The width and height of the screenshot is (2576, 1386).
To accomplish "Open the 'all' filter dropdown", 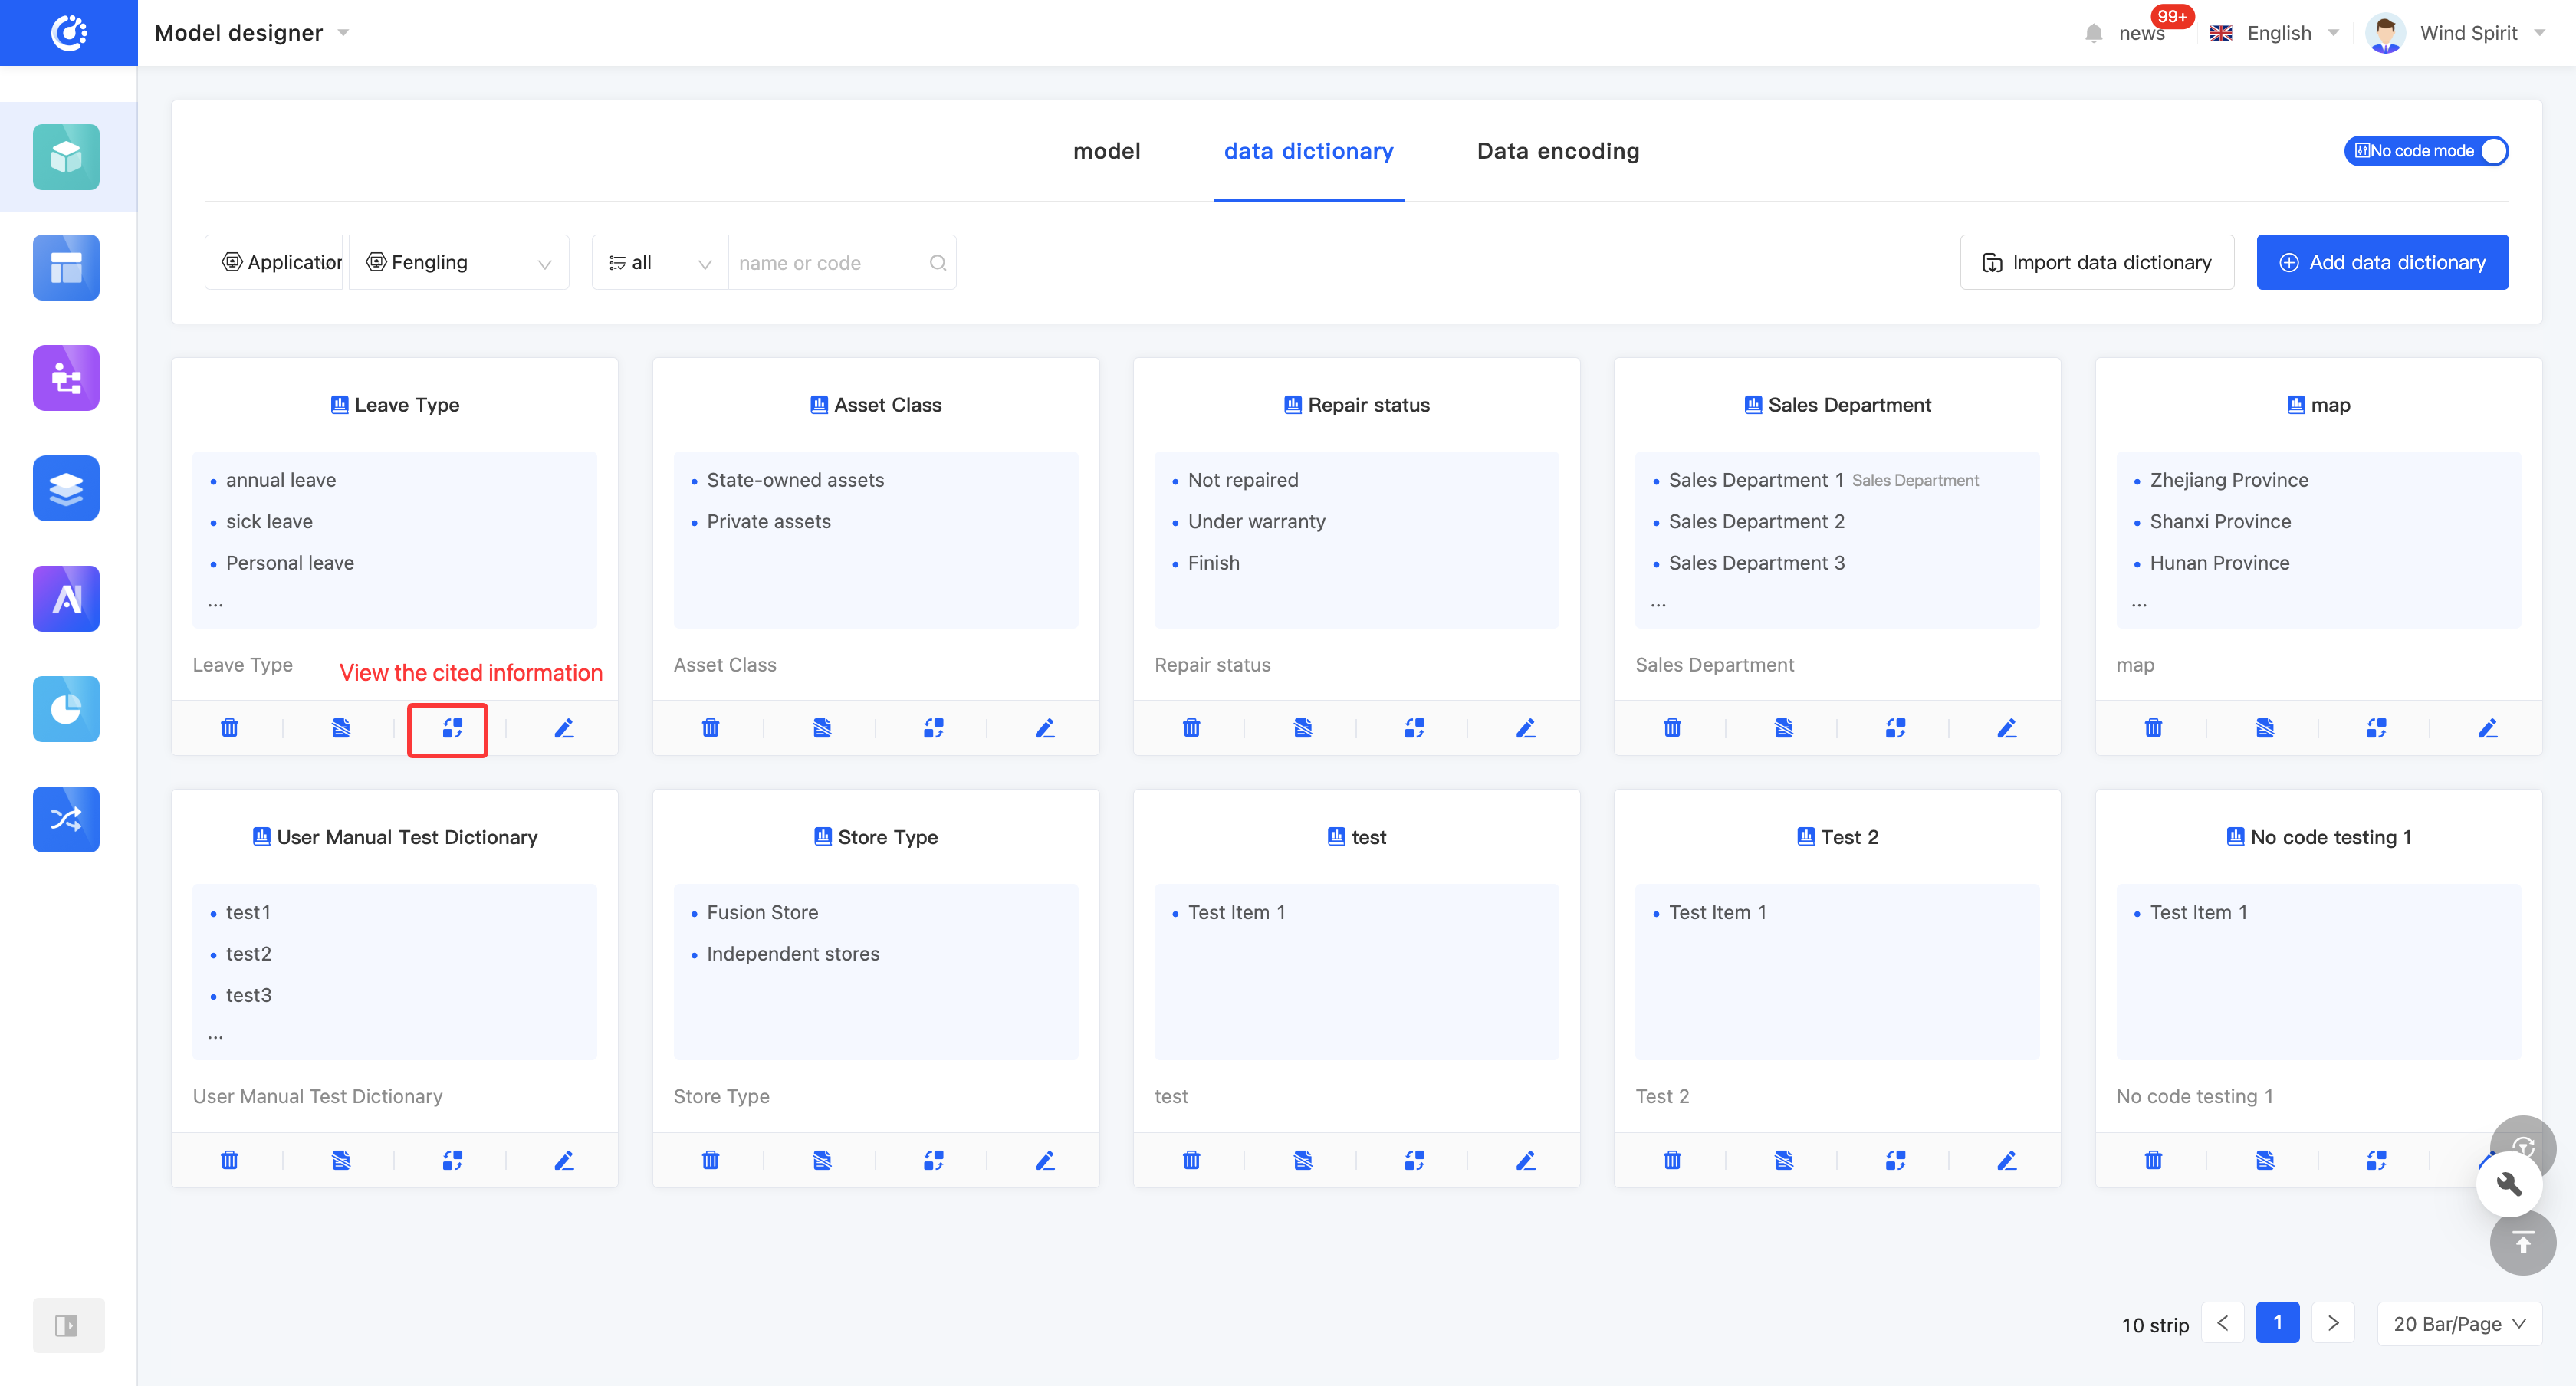I will coord(660,263).
